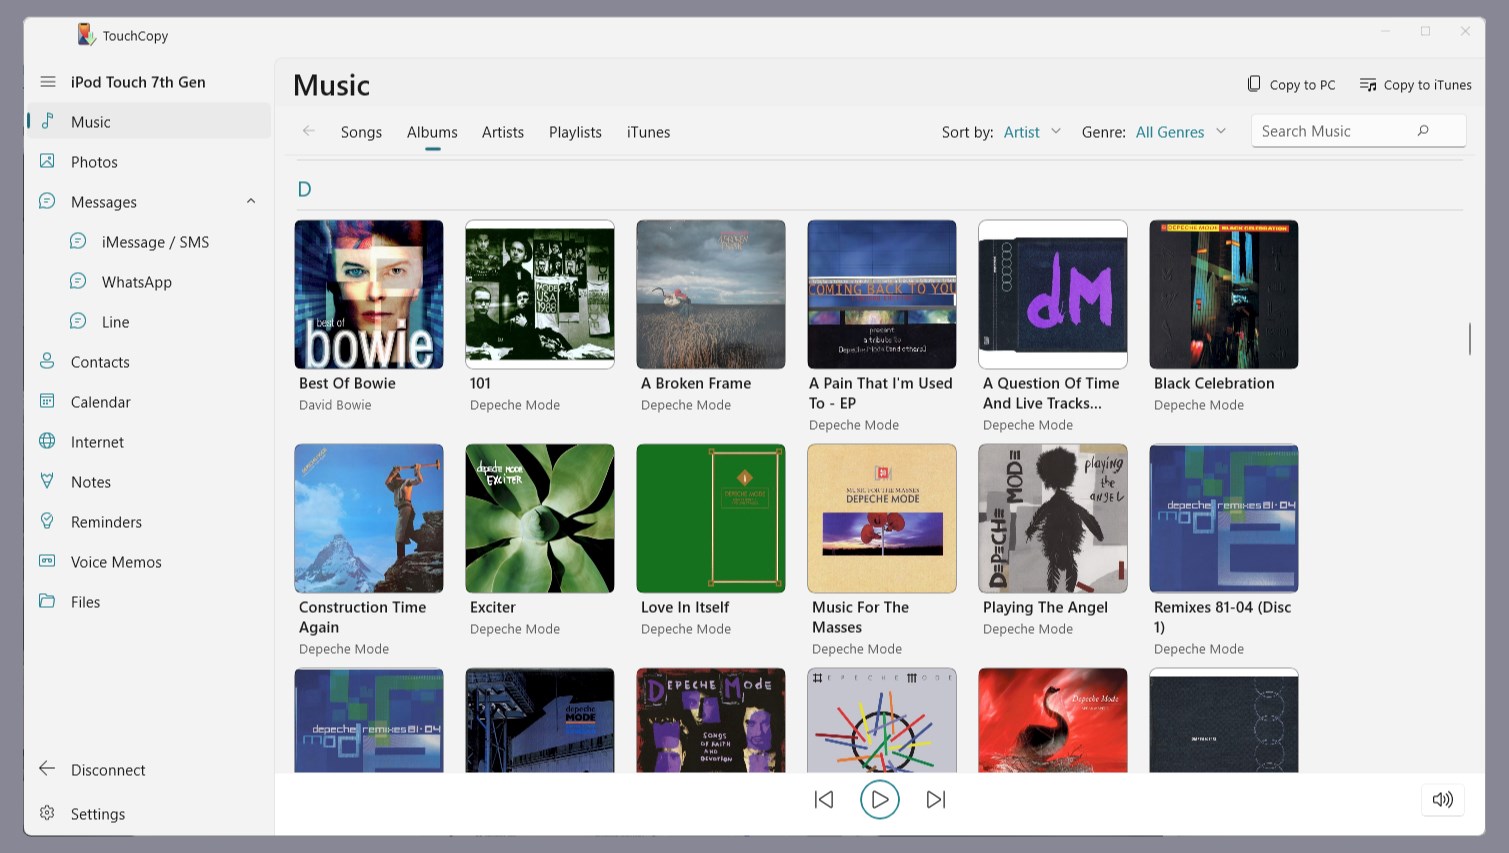This screenshot has width=1509, height=853.
Task: Open Photos in the sidebar
Action: [x=149, y=161]
